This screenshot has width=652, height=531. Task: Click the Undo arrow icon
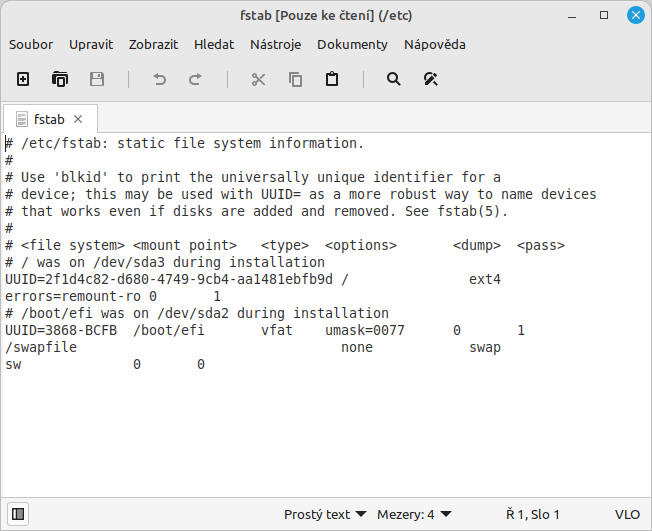159,79
